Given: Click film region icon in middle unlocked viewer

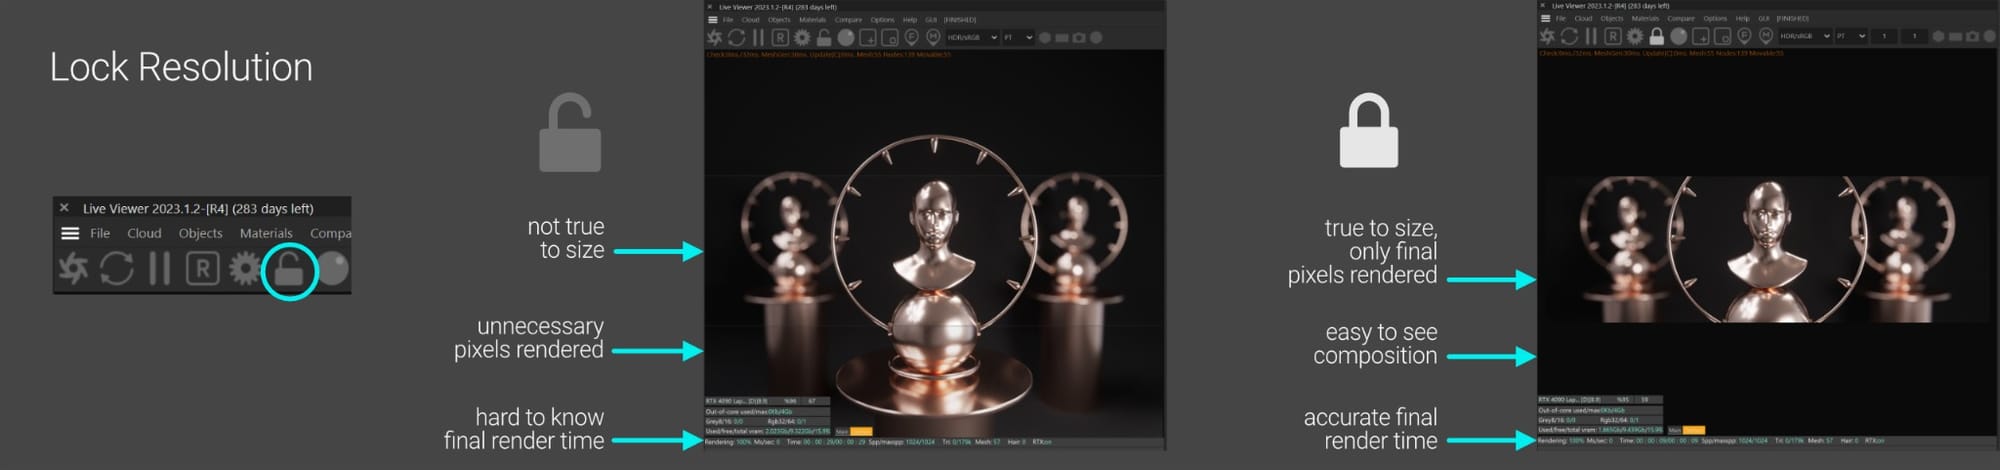Looking at the screenshot, I should [890, 37].
